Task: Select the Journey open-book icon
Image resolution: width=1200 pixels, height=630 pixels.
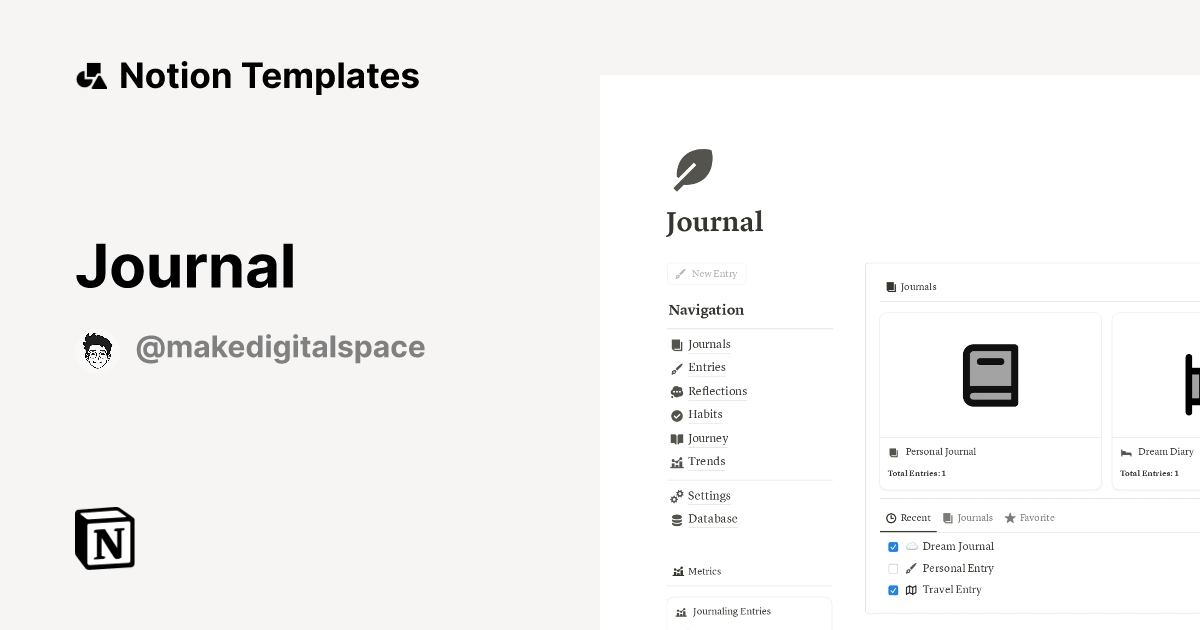Action: 677,438
